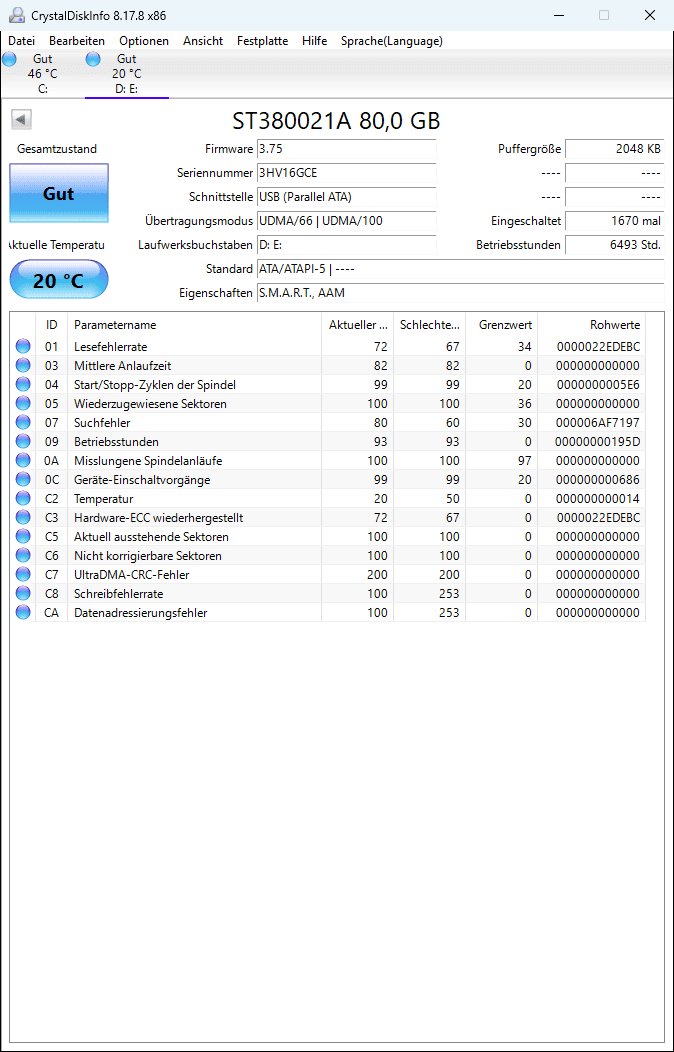Click status orb of Nicht korrigierbare Sektoren

[23, 556]
